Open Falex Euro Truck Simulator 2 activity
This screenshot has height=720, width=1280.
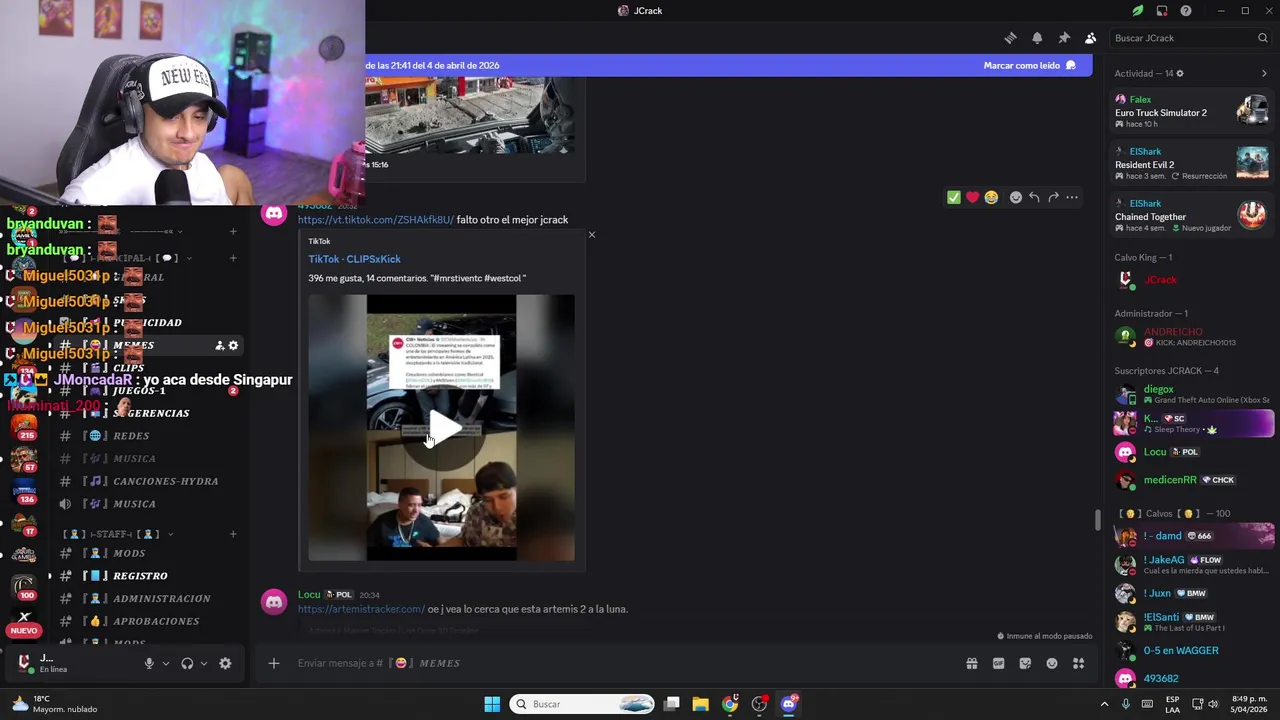click(1192, 111)
